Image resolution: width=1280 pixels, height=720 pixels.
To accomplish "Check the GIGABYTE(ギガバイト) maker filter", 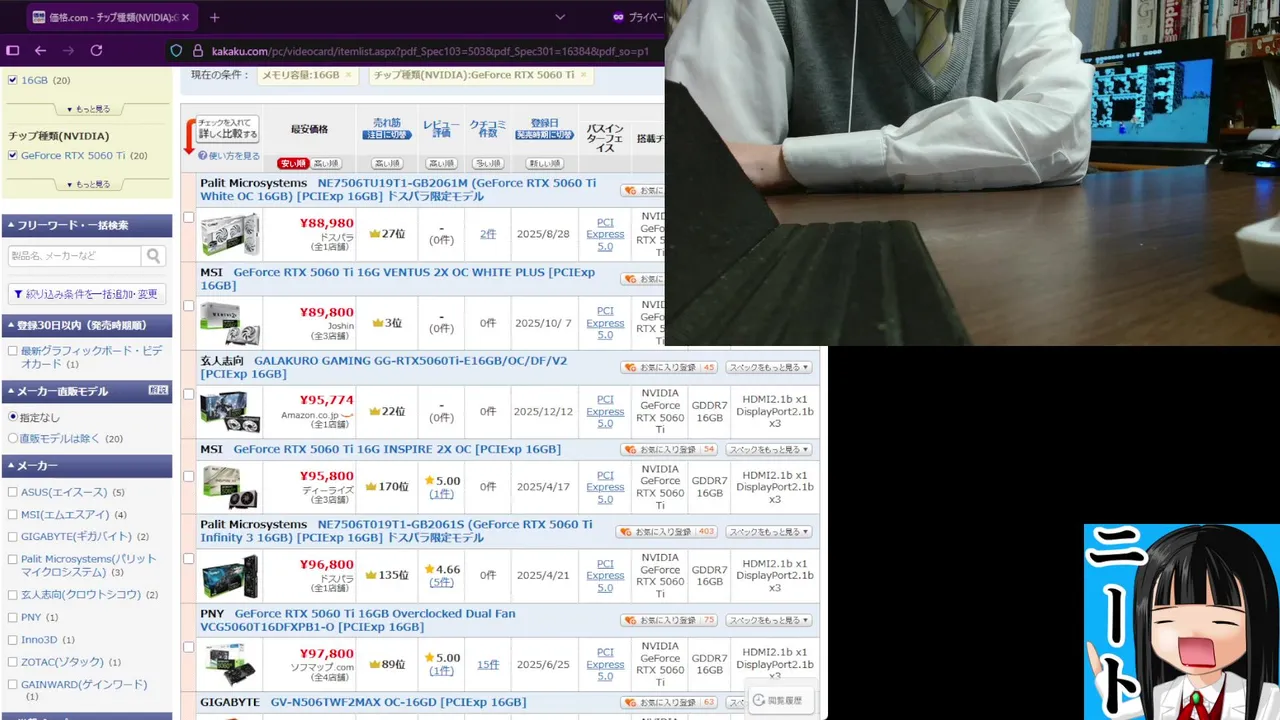I will point(13,536).
